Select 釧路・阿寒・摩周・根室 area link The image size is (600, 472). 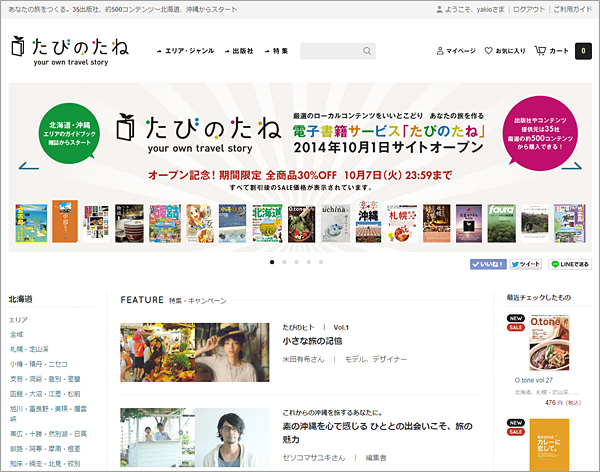coord(45,449)
